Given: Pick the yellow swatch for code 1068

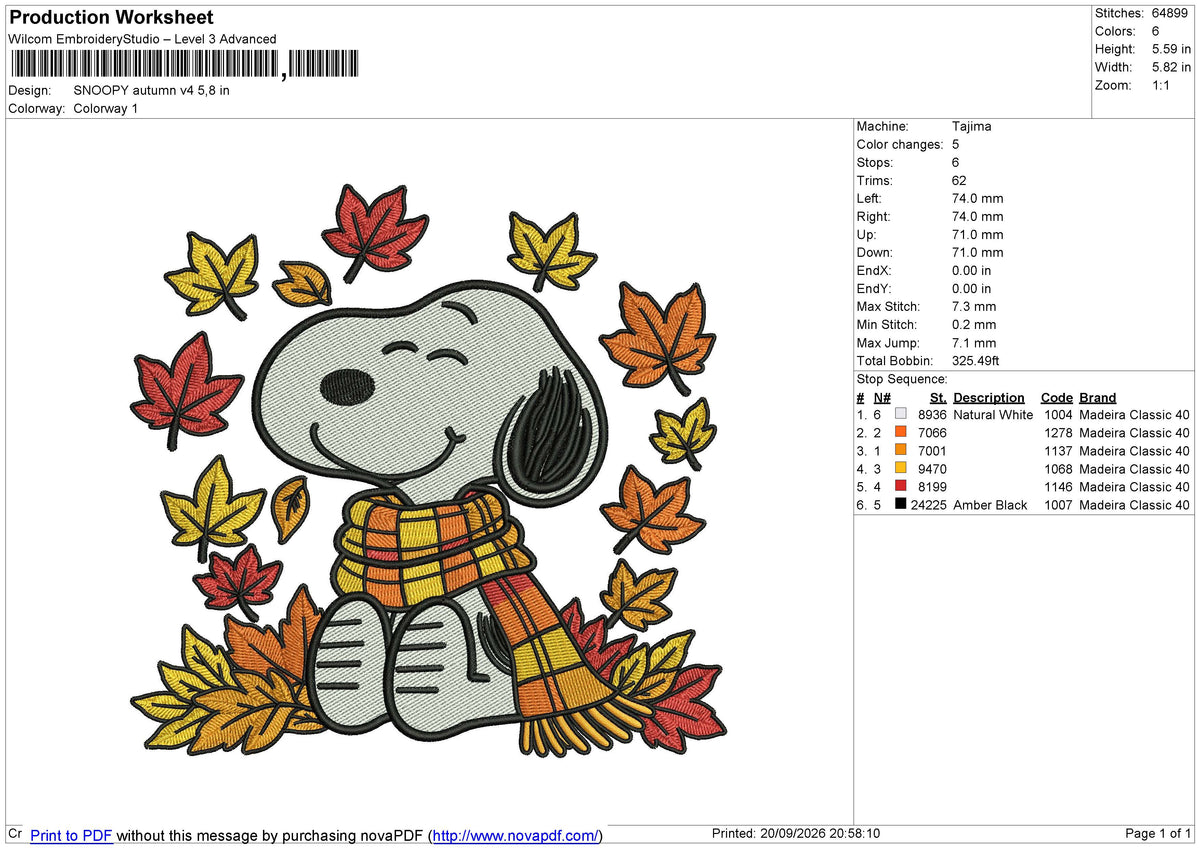Looking at the screenshot, I should (901, 468).
